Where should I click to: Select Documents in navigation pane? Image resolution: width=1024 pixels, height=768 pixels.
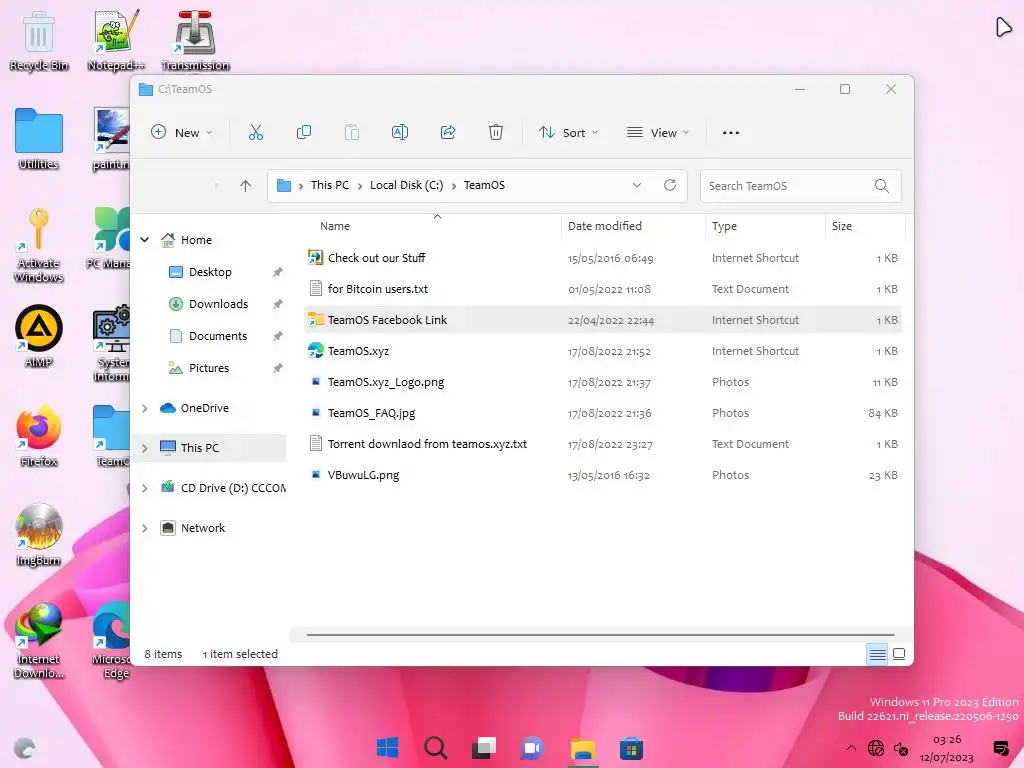coord(217,336)
